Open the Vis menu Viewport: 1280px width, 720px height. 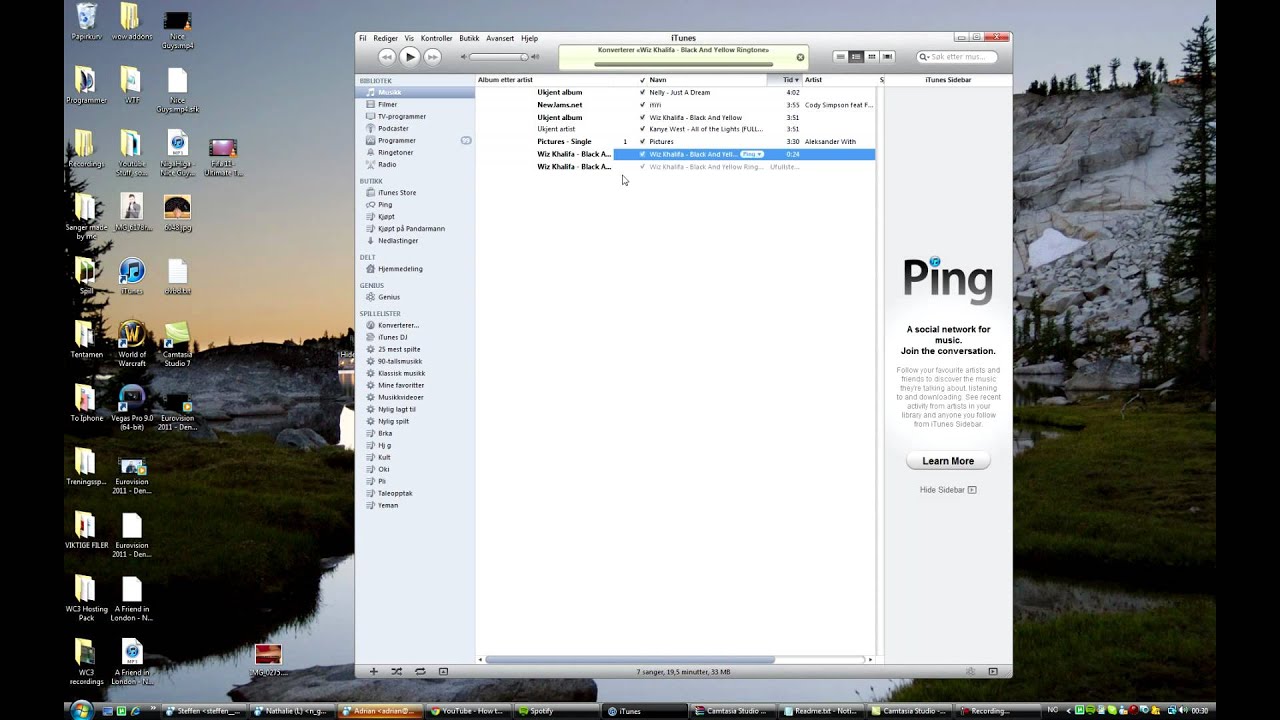pos(409,38)
